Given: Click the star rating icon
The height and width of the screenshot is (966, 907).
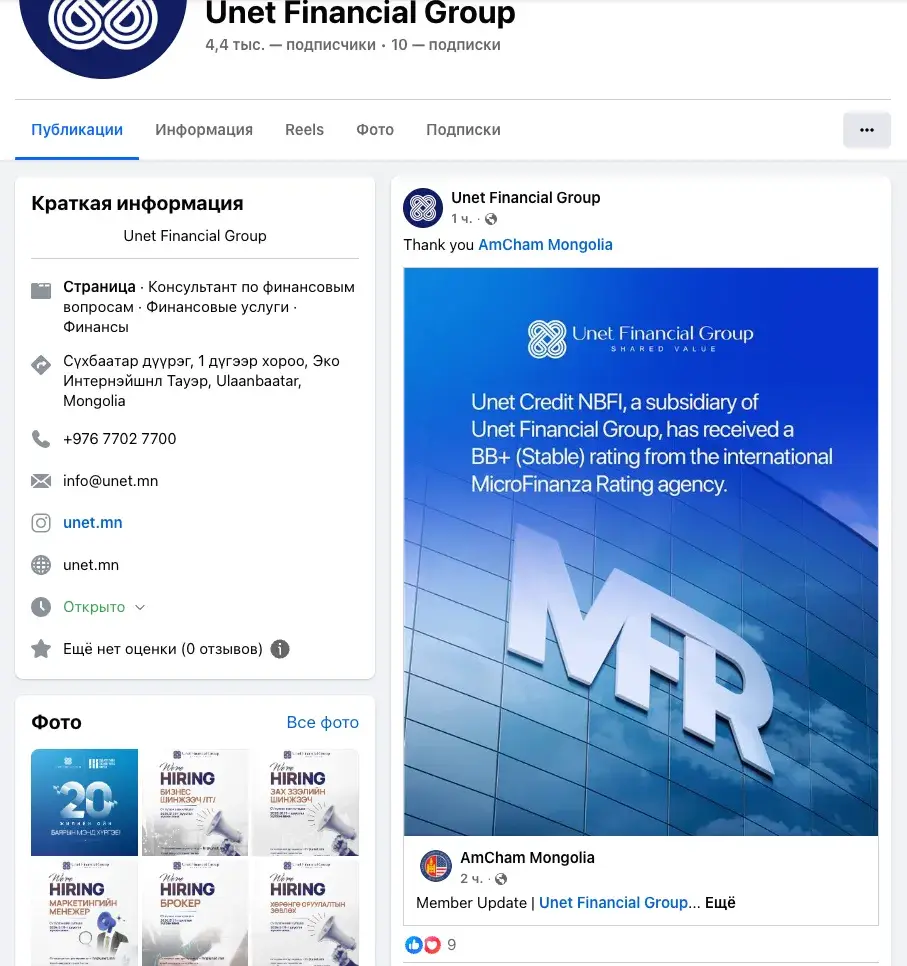Looking at the screenshot, I should [x=41, y=649].
